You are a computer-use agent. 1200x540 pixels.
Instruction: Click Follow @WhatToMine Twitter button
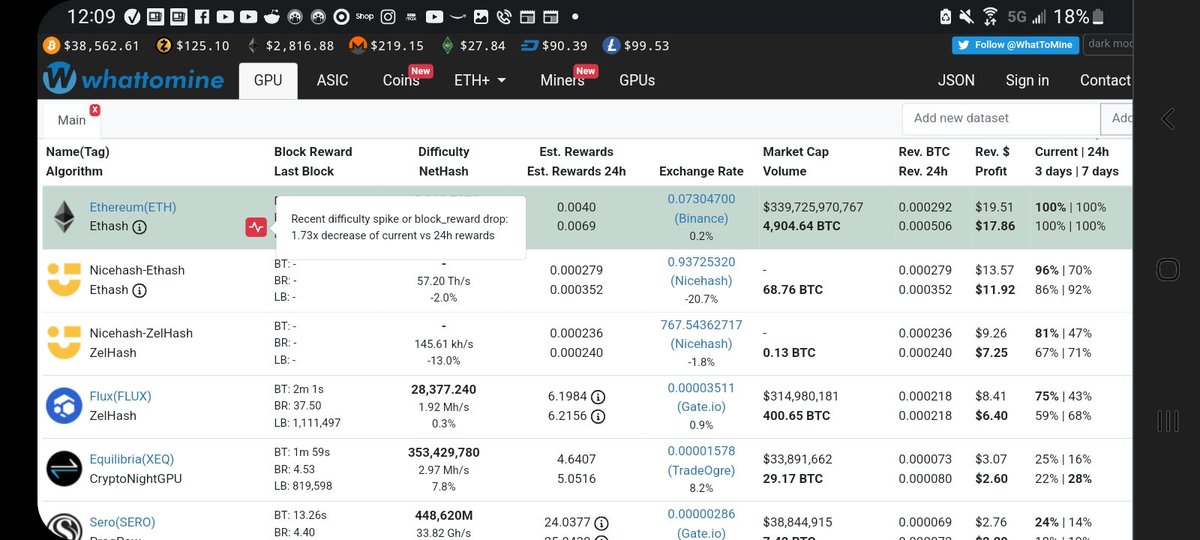(x=1014, y=45)
